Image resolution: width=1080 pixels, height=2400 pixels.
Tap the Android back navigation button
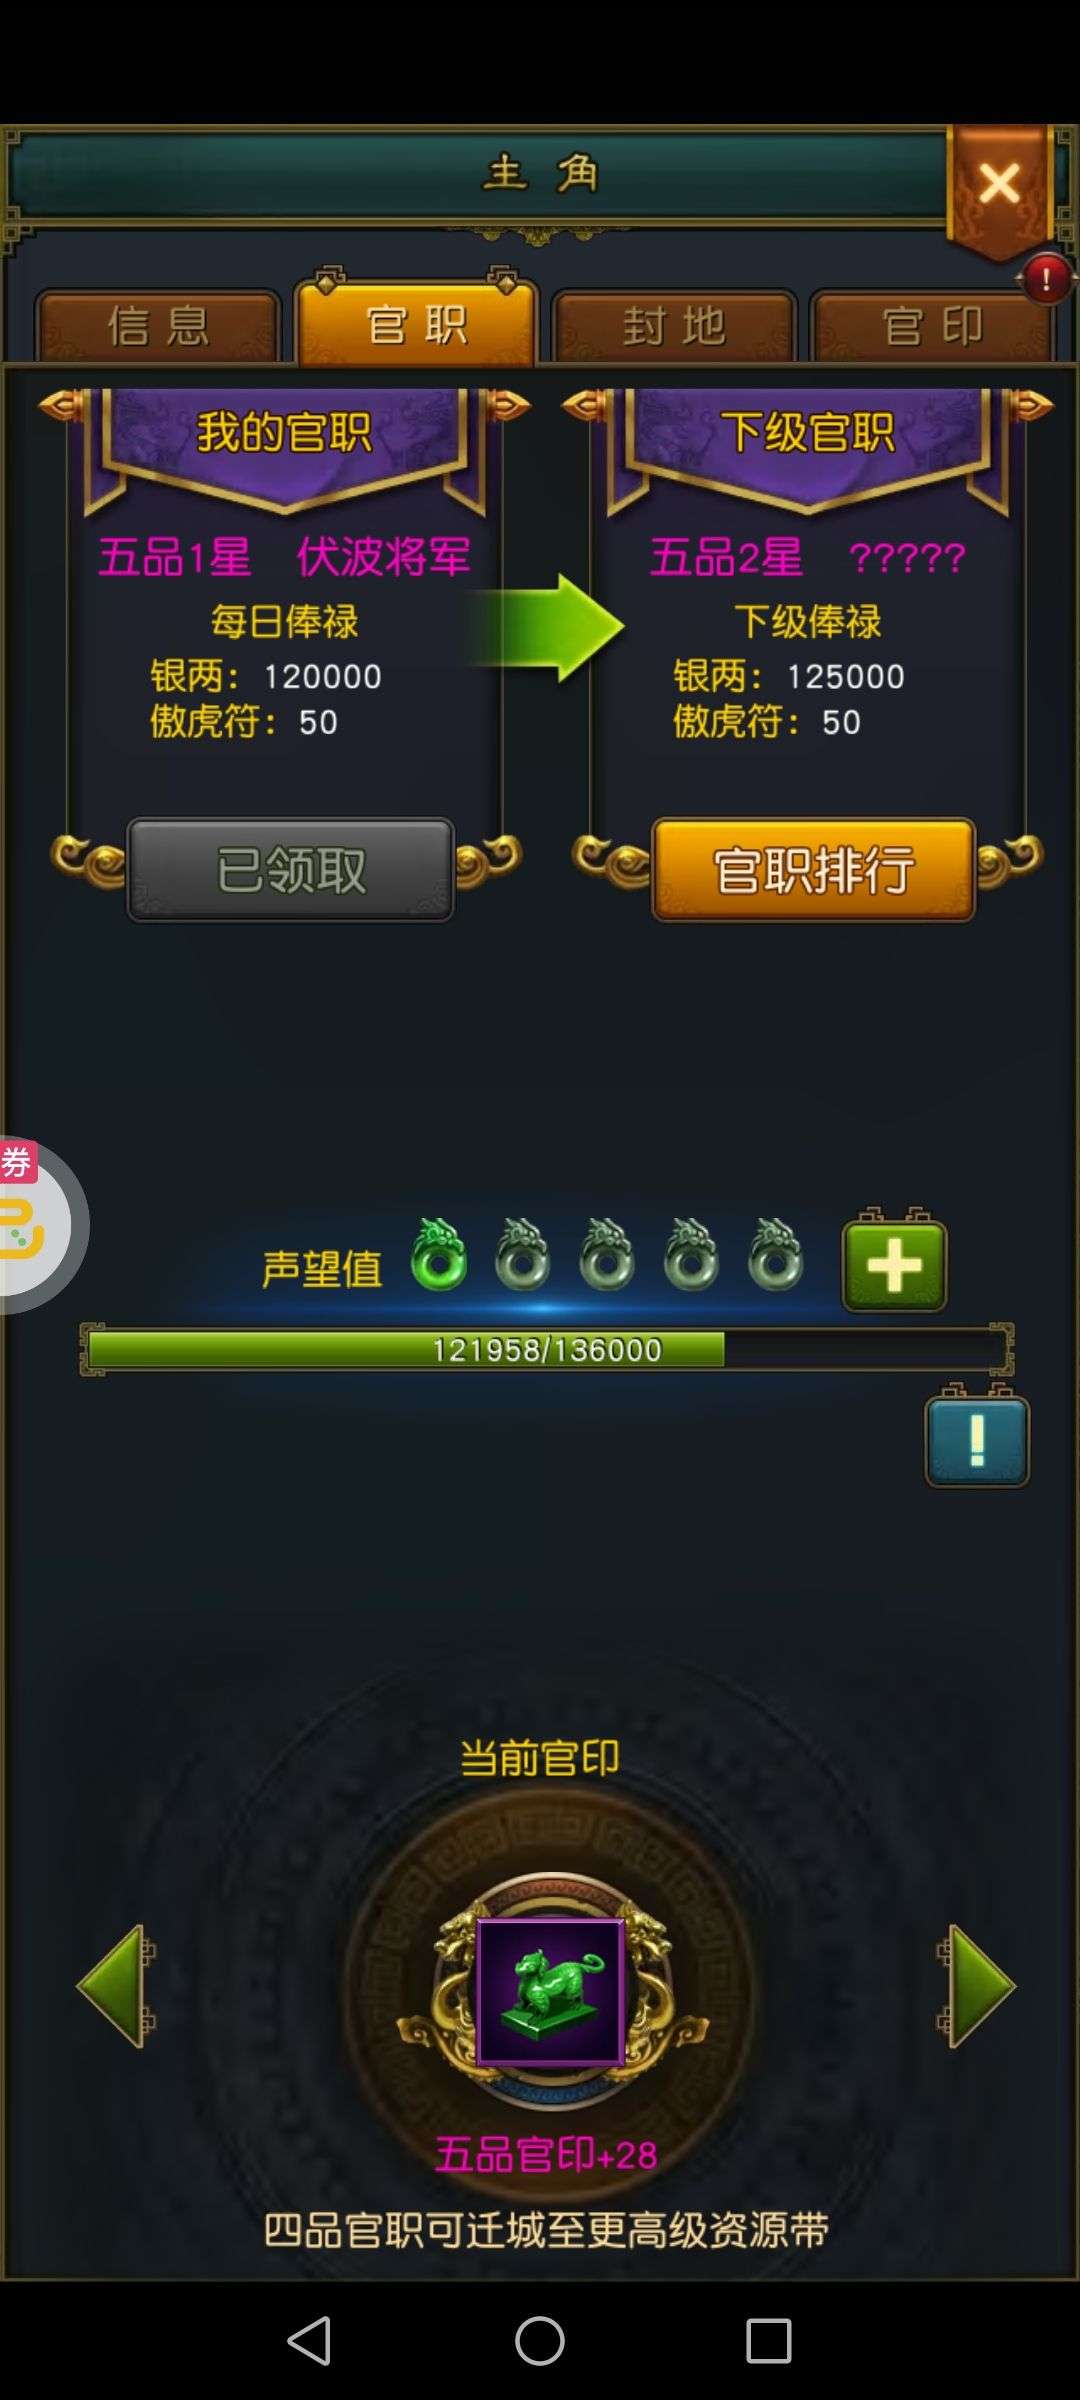pos(309,2341)
